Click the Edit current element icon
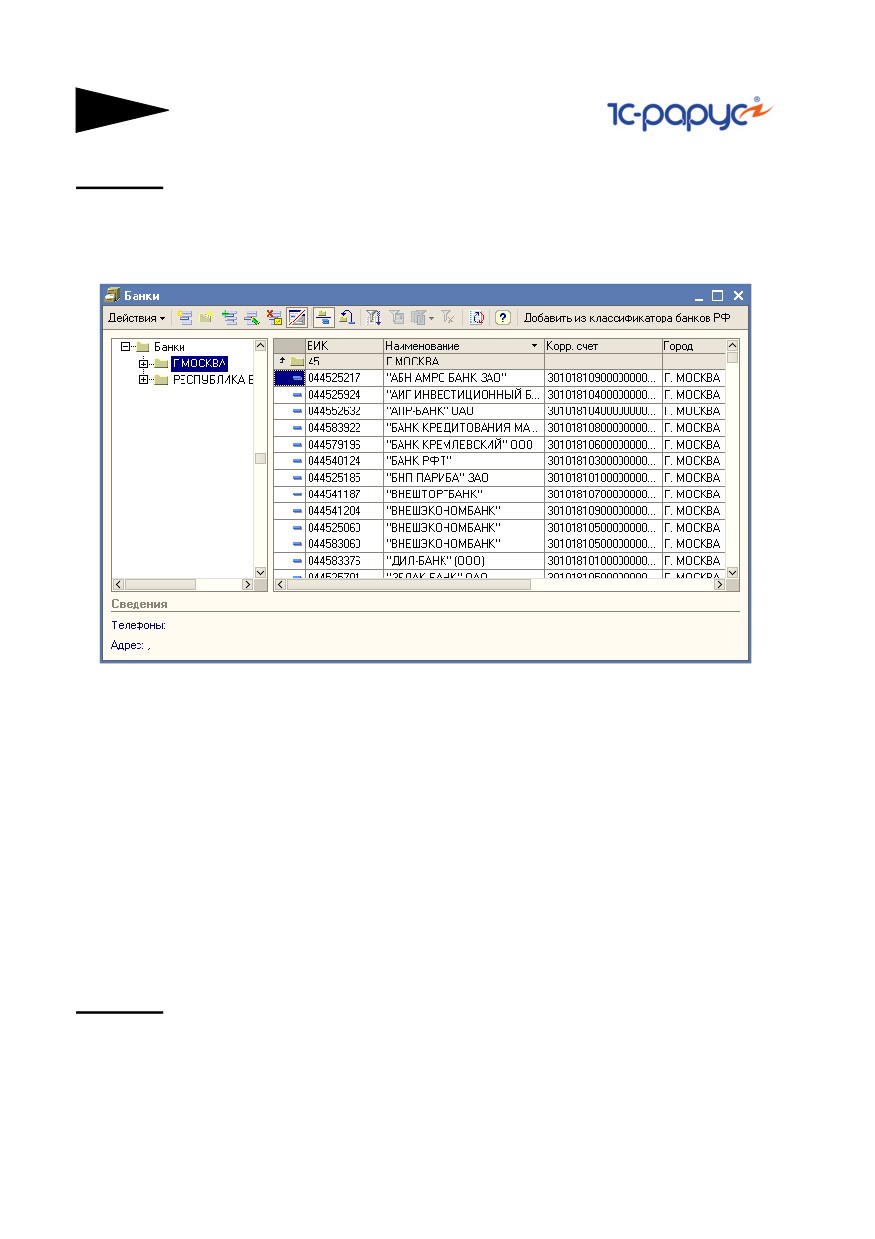Image resolution: width=875 pixels, height=1239 pixels. tap(251, 318)
